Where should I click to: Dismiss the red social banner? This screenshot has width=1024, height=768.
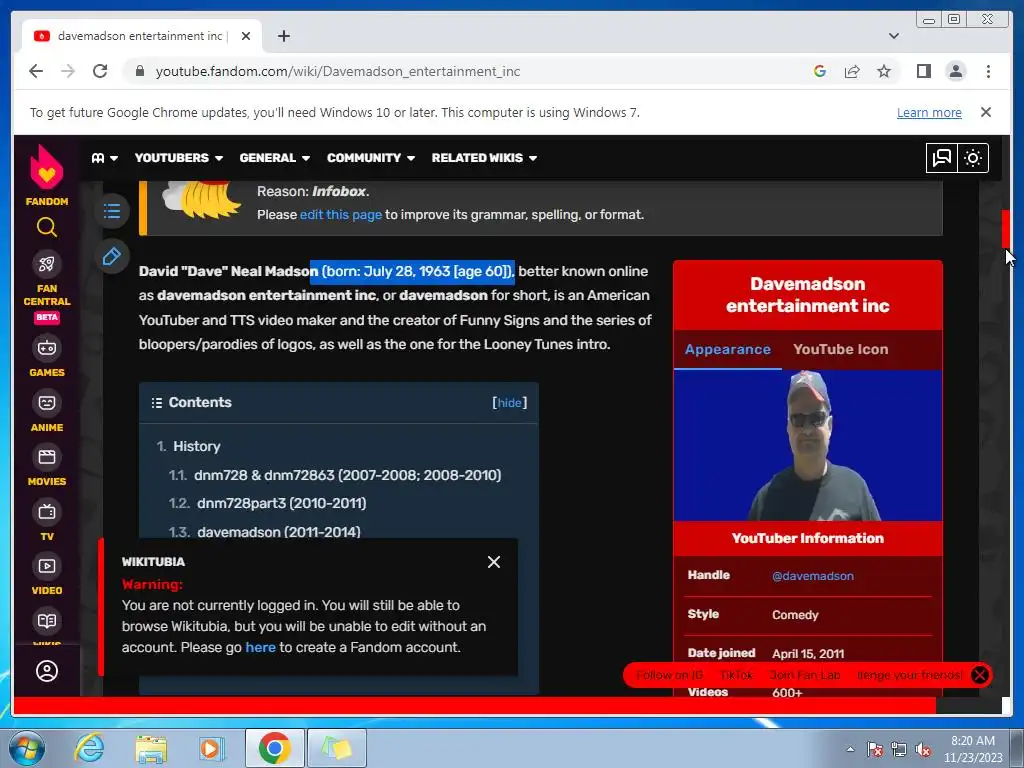980,675
